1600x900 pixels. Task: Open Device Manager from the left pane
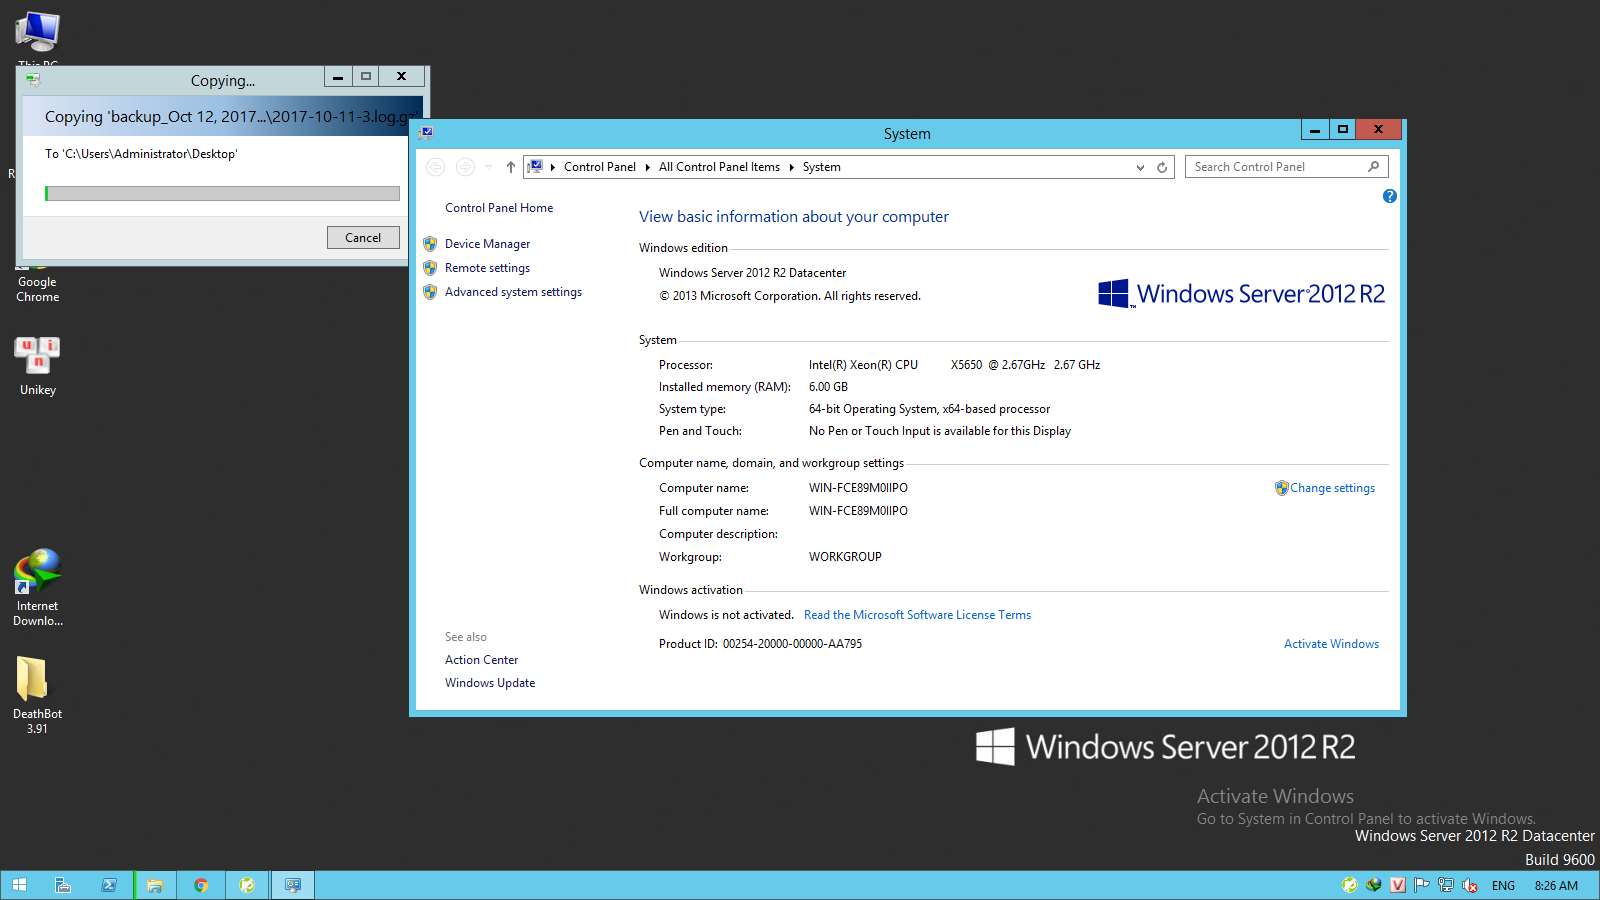pyautogui.click(x=487, y=244)
